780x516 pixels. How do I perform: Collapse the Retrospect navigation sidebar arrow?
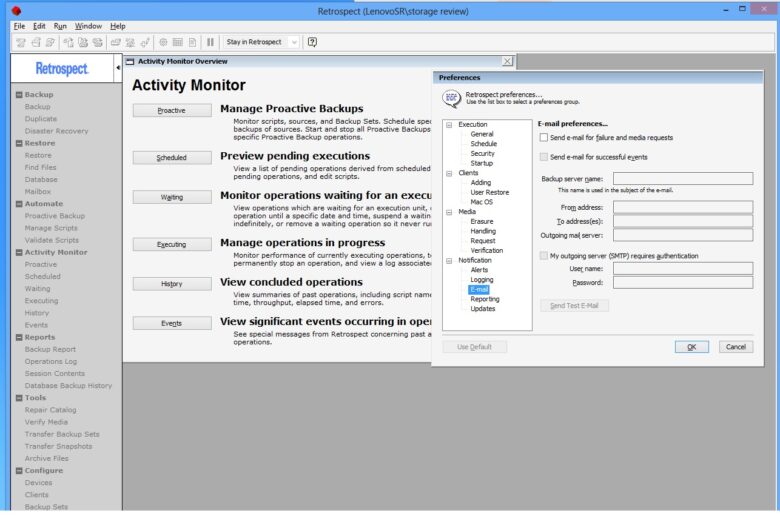click(118, 68)
